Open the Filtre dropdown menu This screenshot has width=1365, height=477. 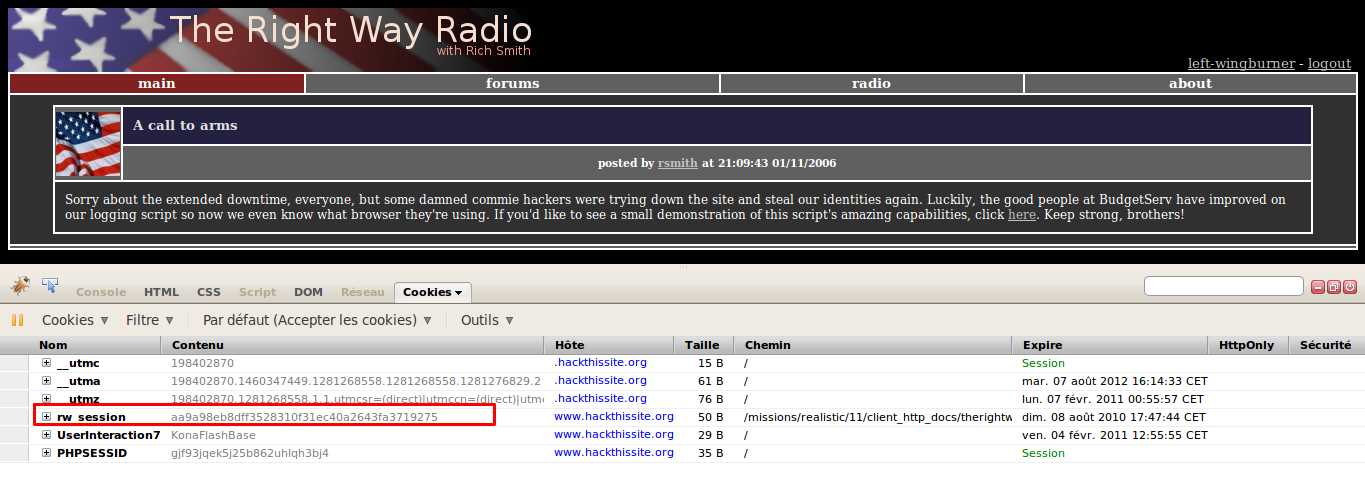point(150,321)
